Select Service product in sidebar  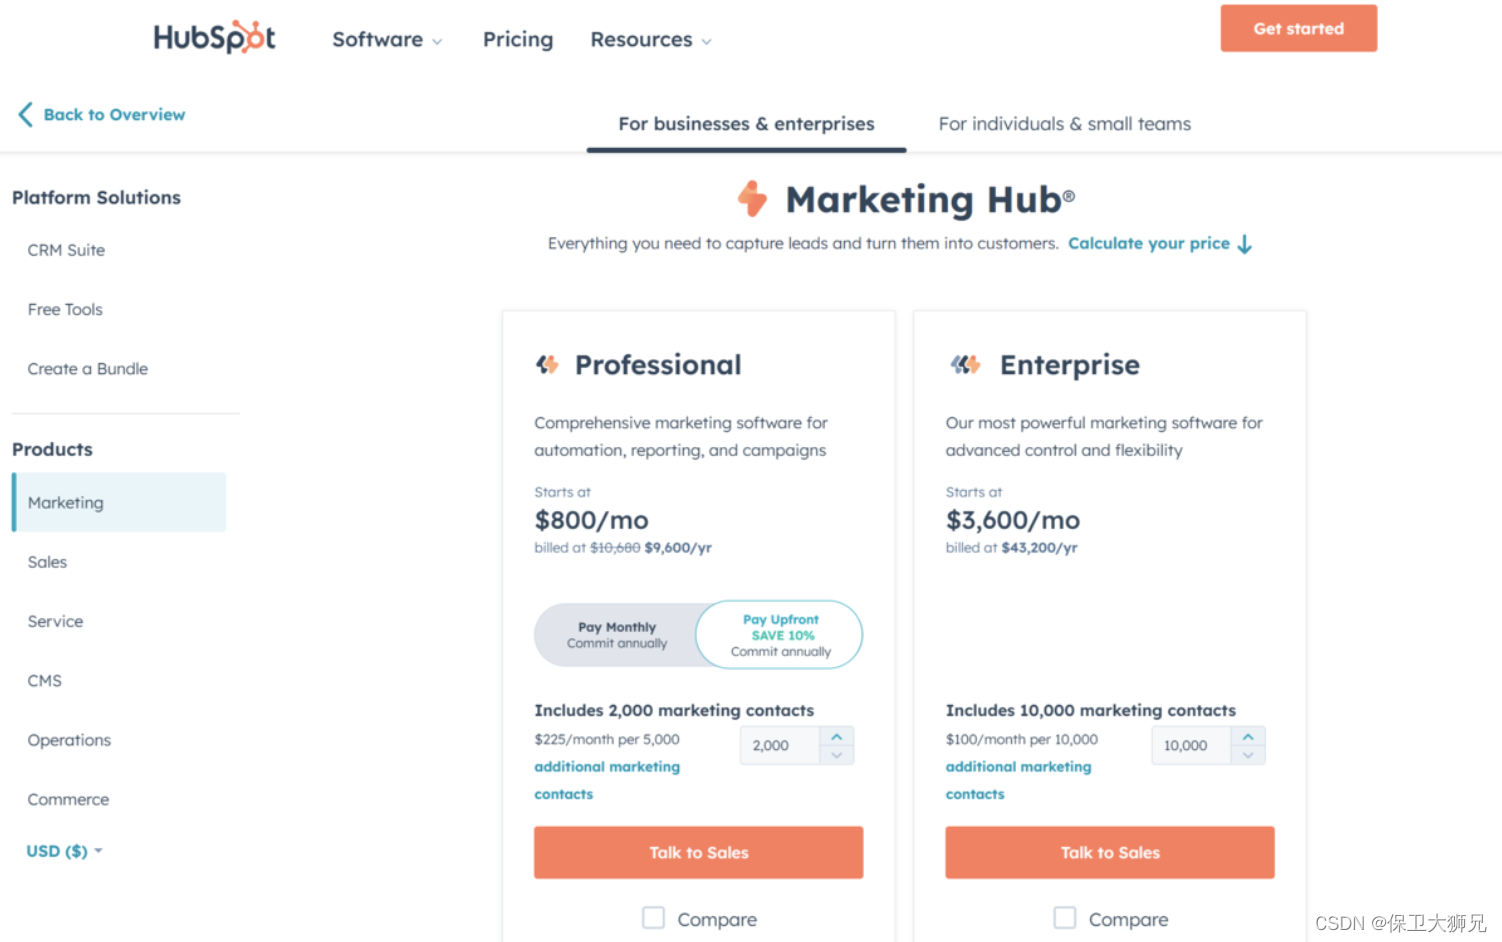point(55,621)
